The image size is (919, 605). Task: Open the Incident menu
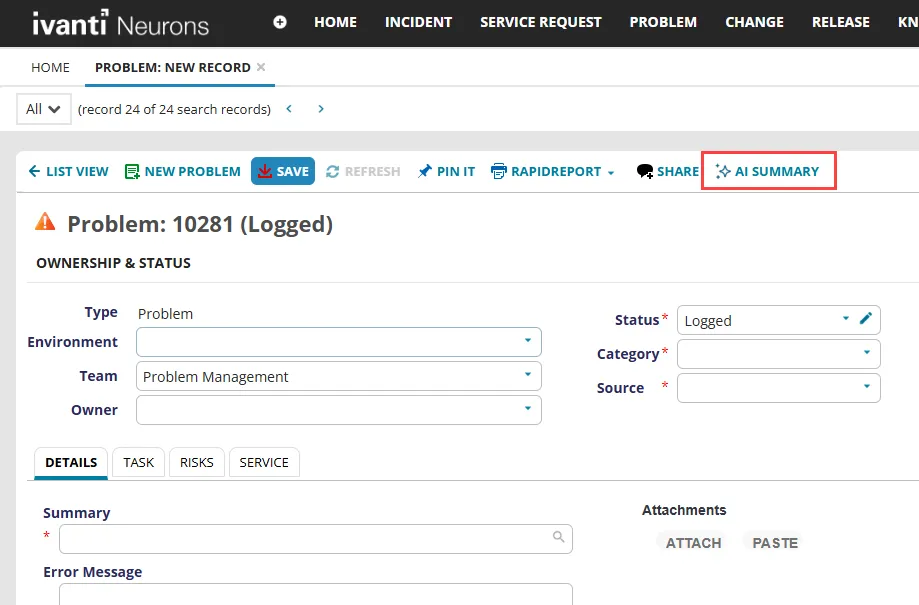(418, 22)
